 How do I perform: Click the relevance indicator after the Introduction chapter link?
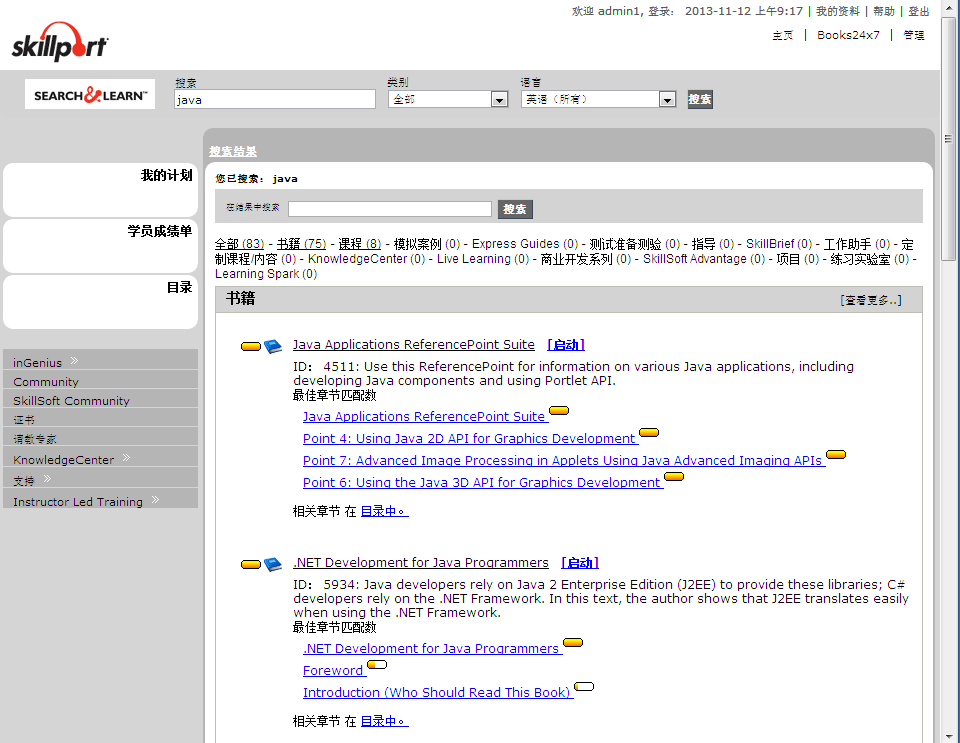point(584,687)
